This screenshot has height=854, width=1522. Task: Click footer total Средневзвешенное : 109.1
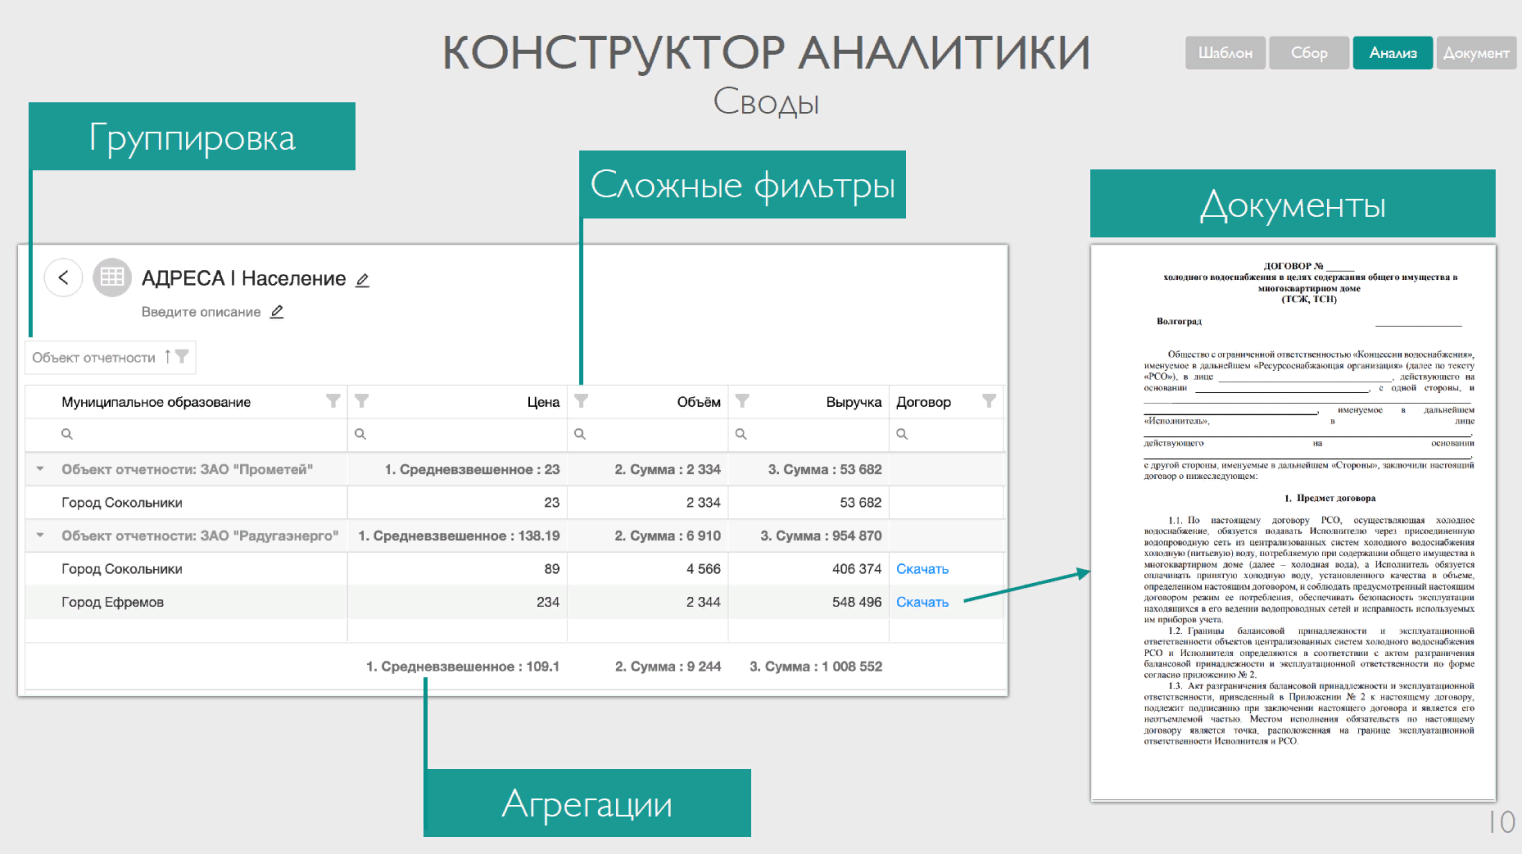[463, 667]
